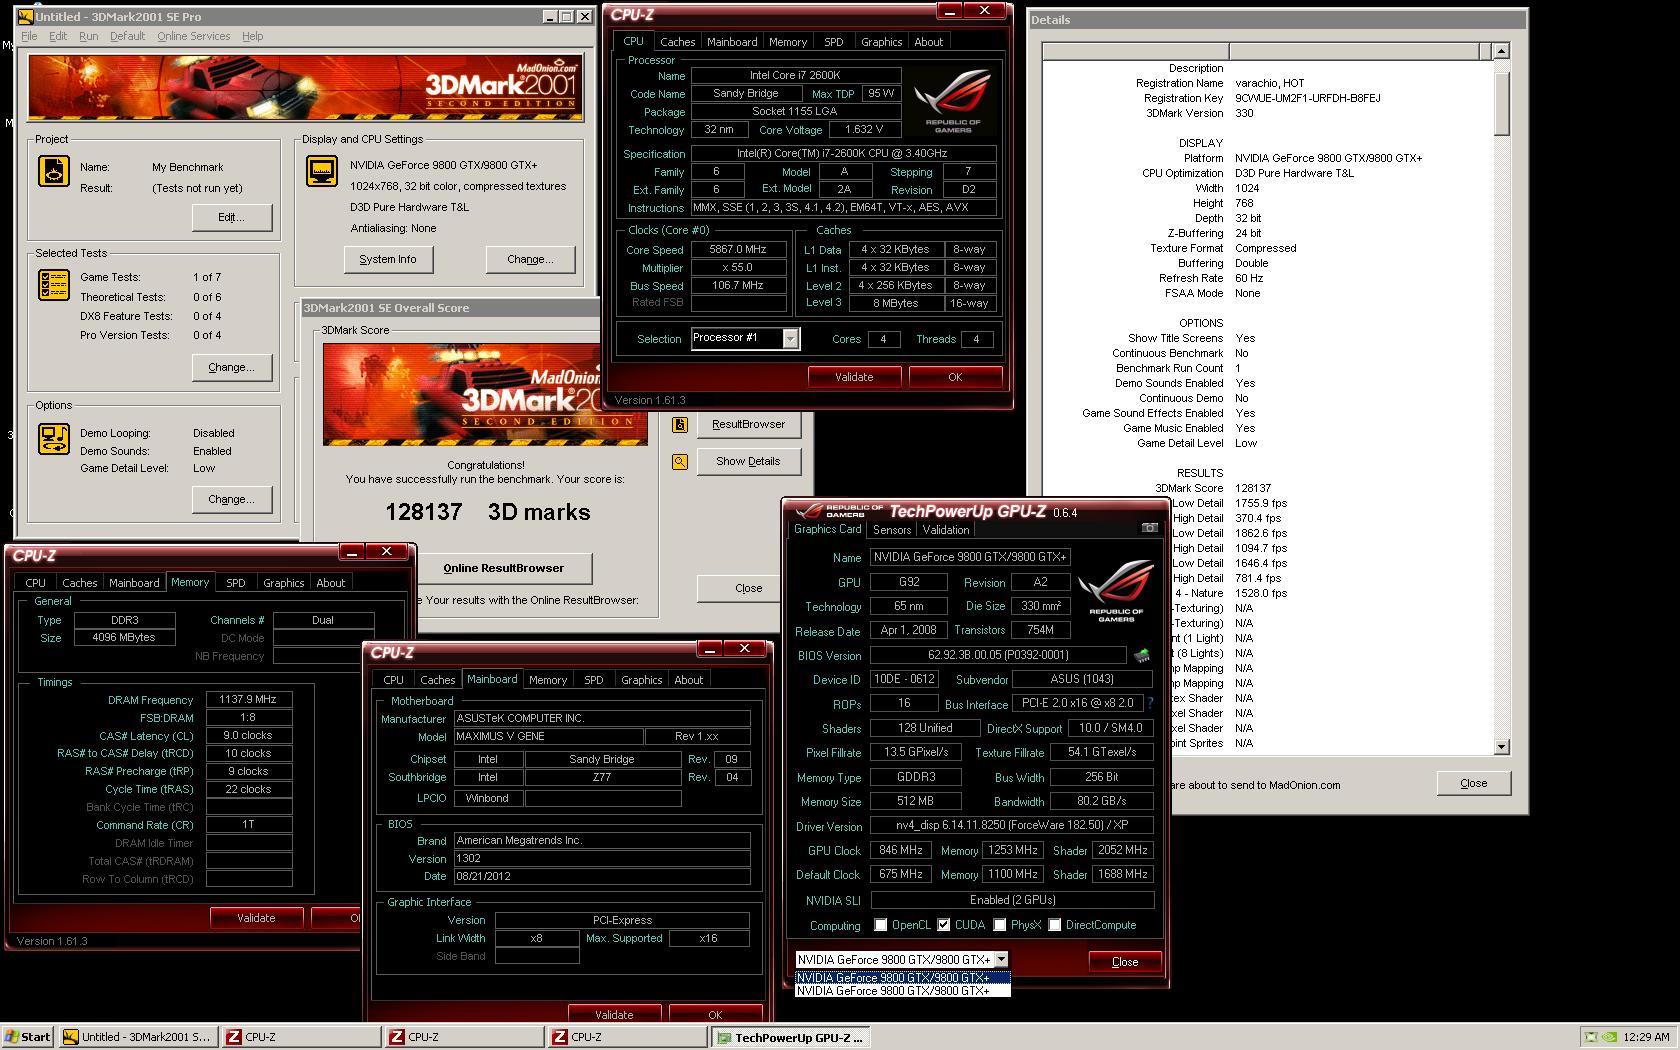Click the Options demo looping icon
Image resolution: width=1680 pixels, height=1050 pixels.
pos(54,438)
